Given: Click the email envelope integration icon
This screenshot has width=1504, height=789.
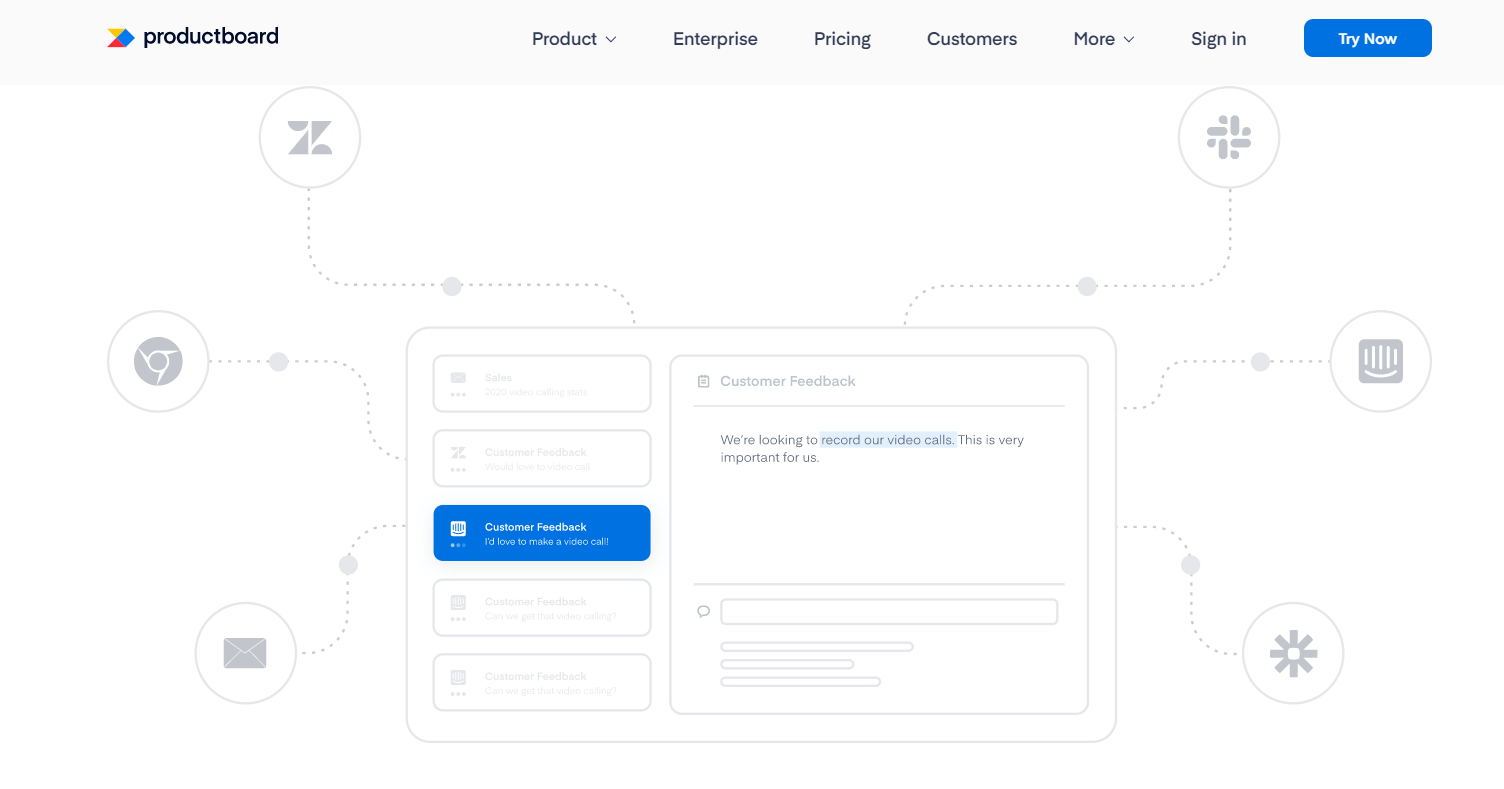Looking at the screenshot, I should click(x=246, y=653).
